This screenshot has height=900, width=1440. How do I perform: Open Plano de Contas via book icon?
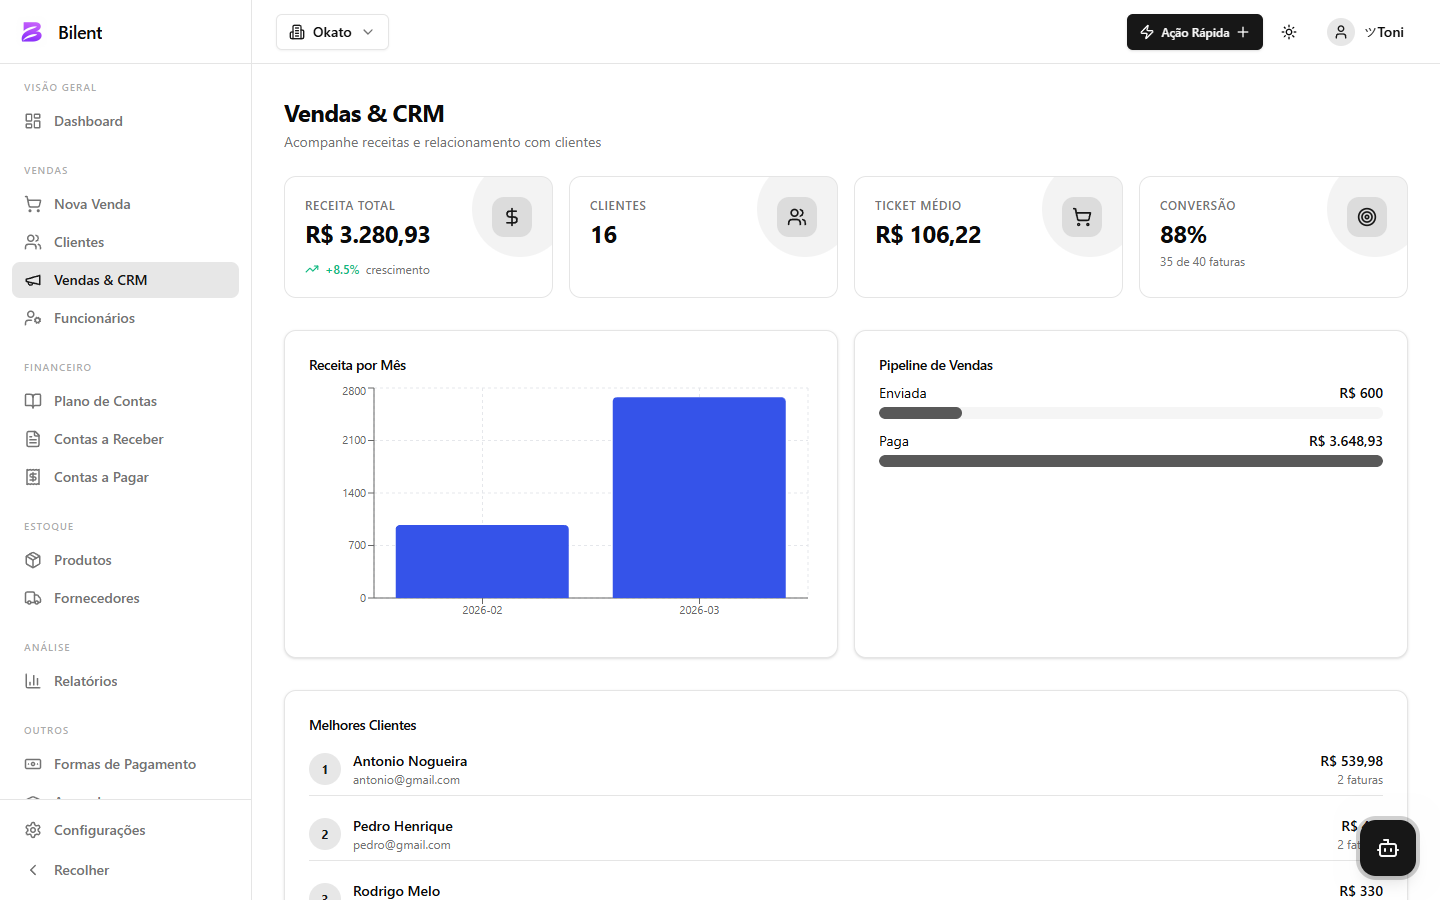pos(33,401)
